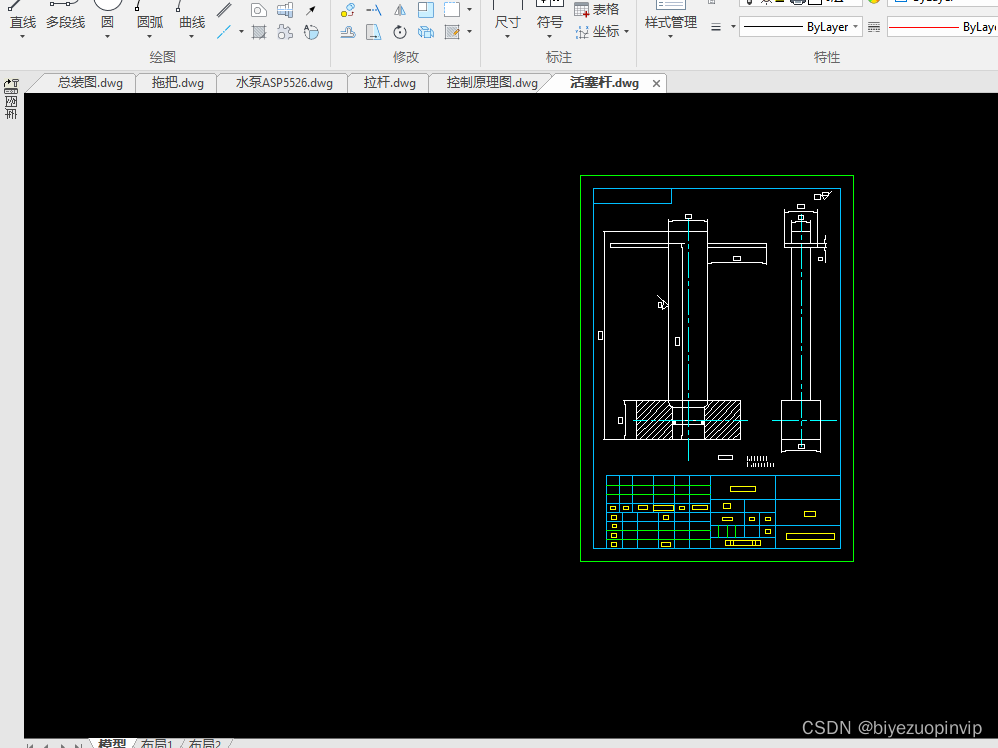Switch to the 总装图.dwg tab

click(x=90, y=83)
